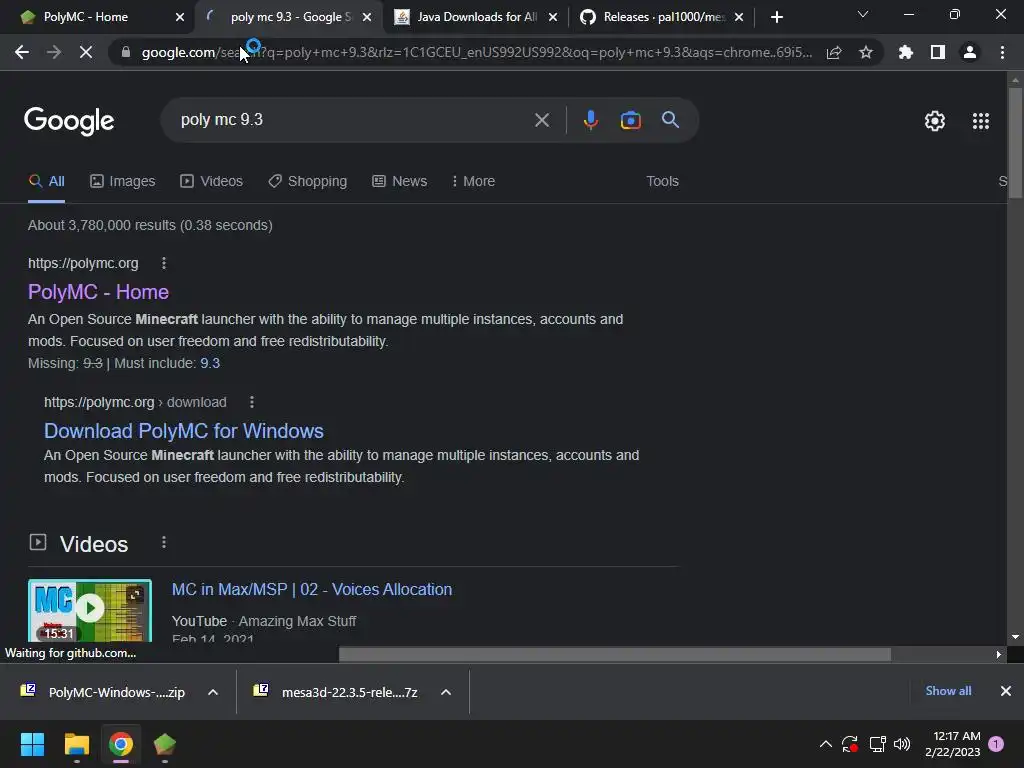Open the Chrome profile icon
Image resolution: width=1024 pixels, height=768 pixels.
point(970,52)
